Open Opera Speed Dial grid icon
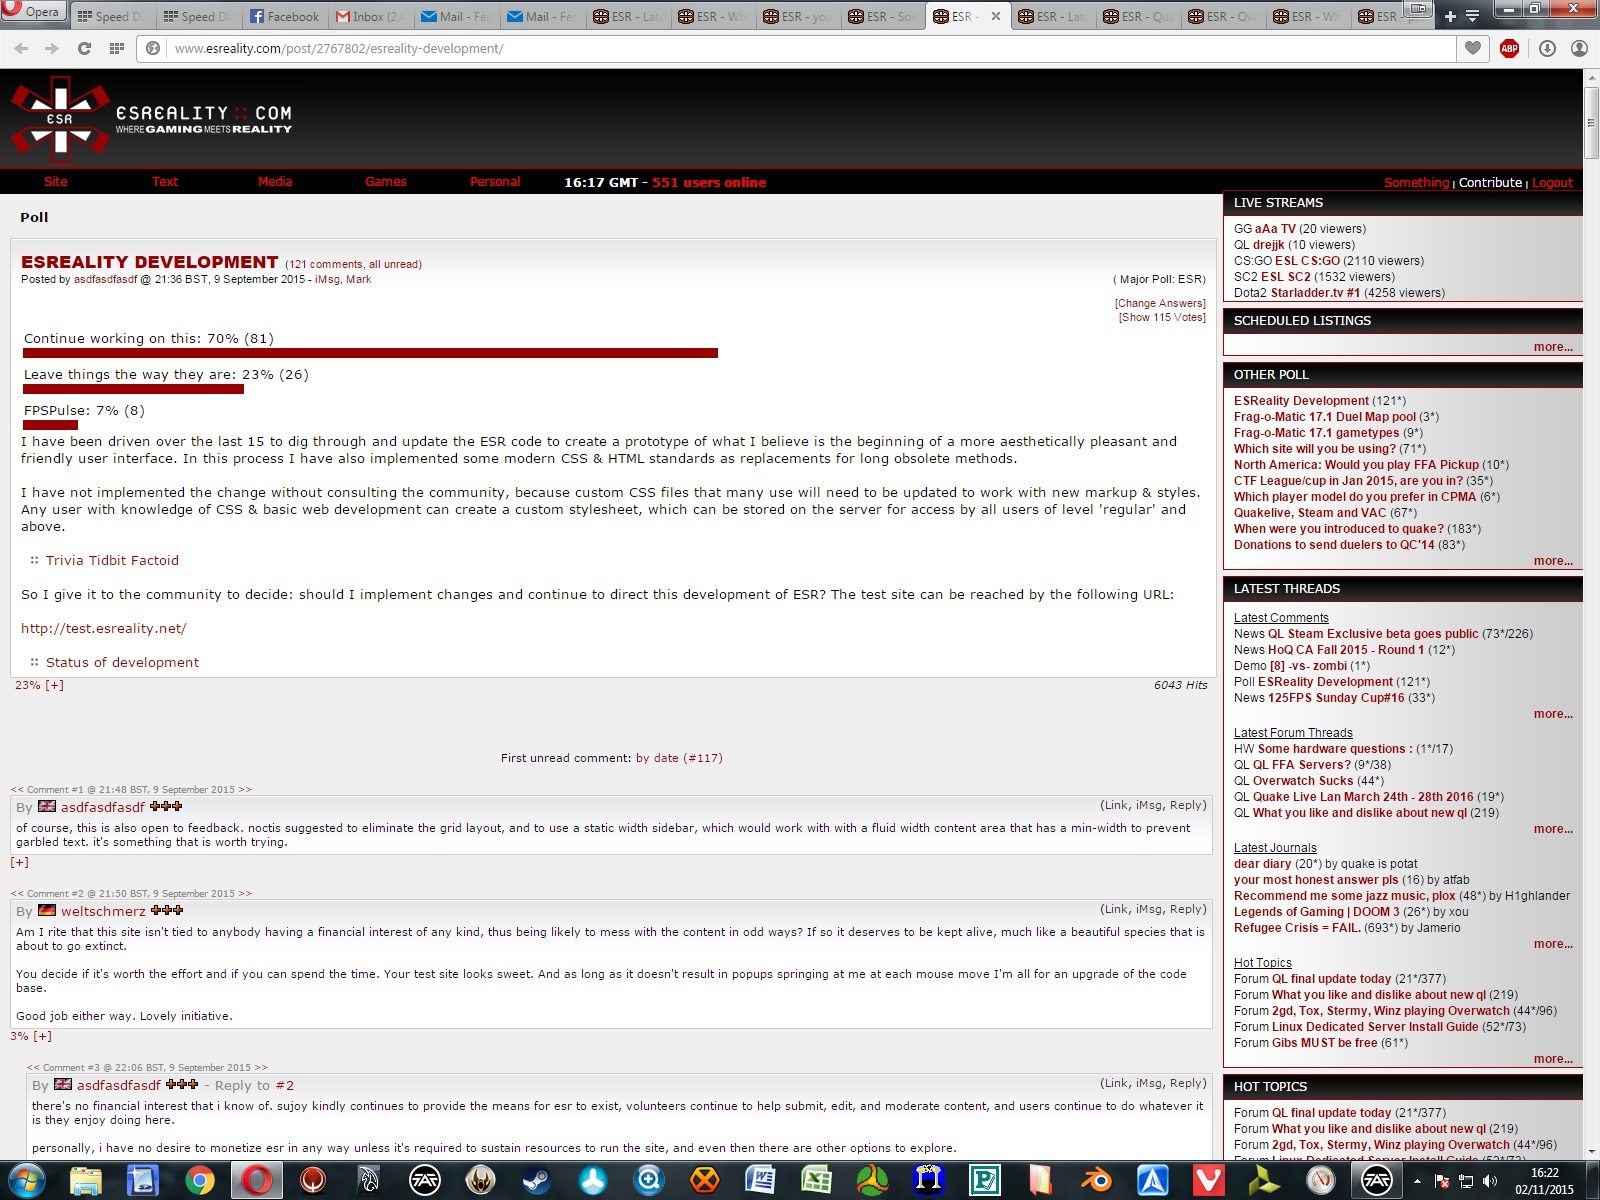 pos(117,48)
